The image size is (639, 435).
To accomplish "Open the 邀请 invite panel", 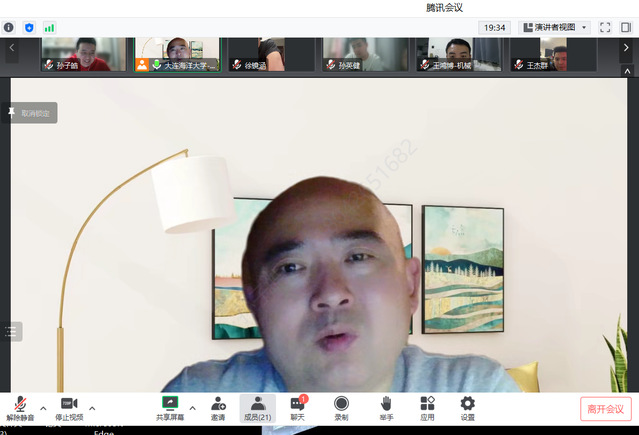I will tap(218, 408).
